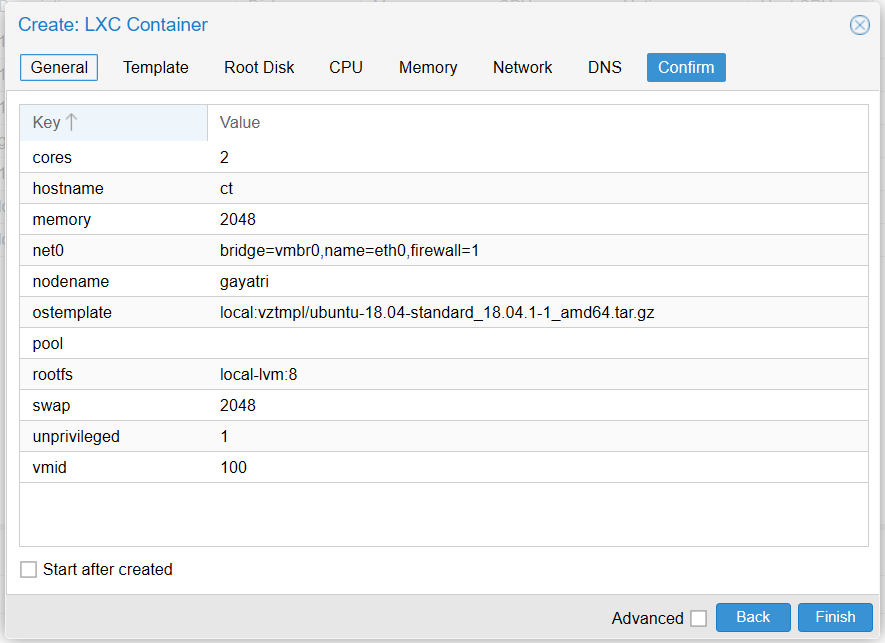The height and width of the screenshot is (643, 885).
Task: Open the Memory tab
Action: (x=428, y=67)
